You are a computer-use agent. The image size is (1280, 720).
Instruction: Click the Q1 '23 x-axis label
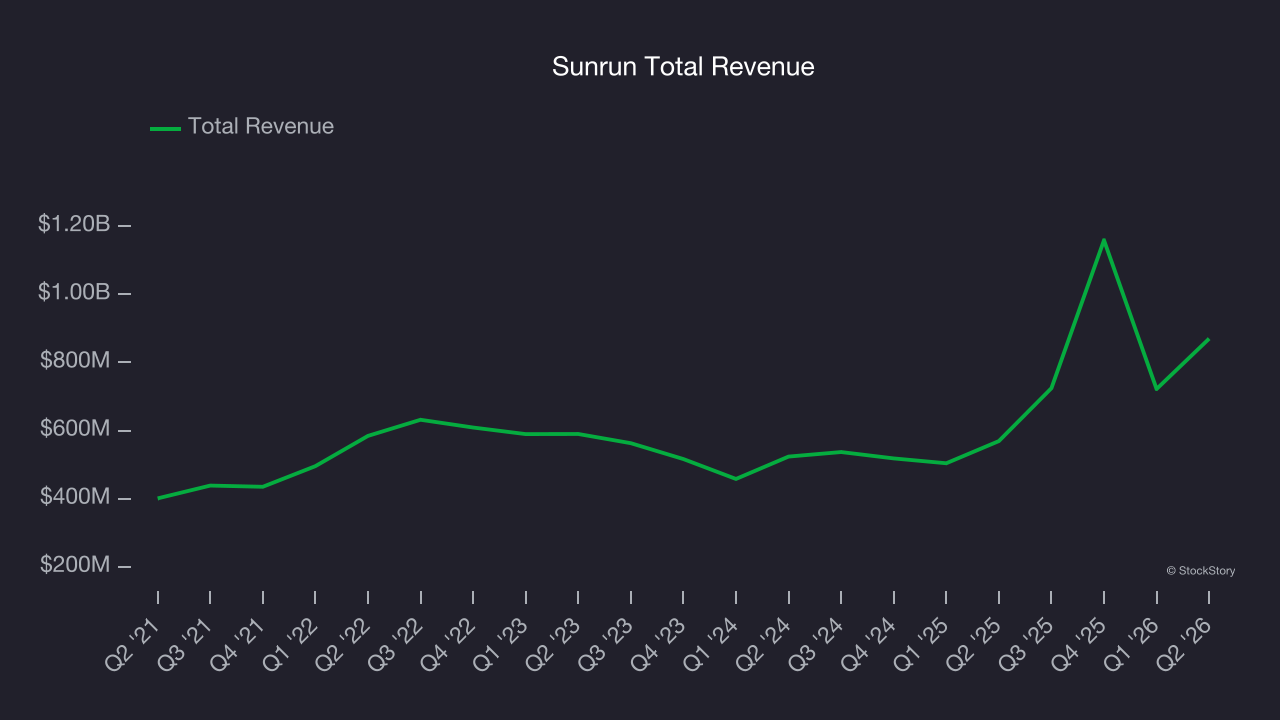pos(501,642)
